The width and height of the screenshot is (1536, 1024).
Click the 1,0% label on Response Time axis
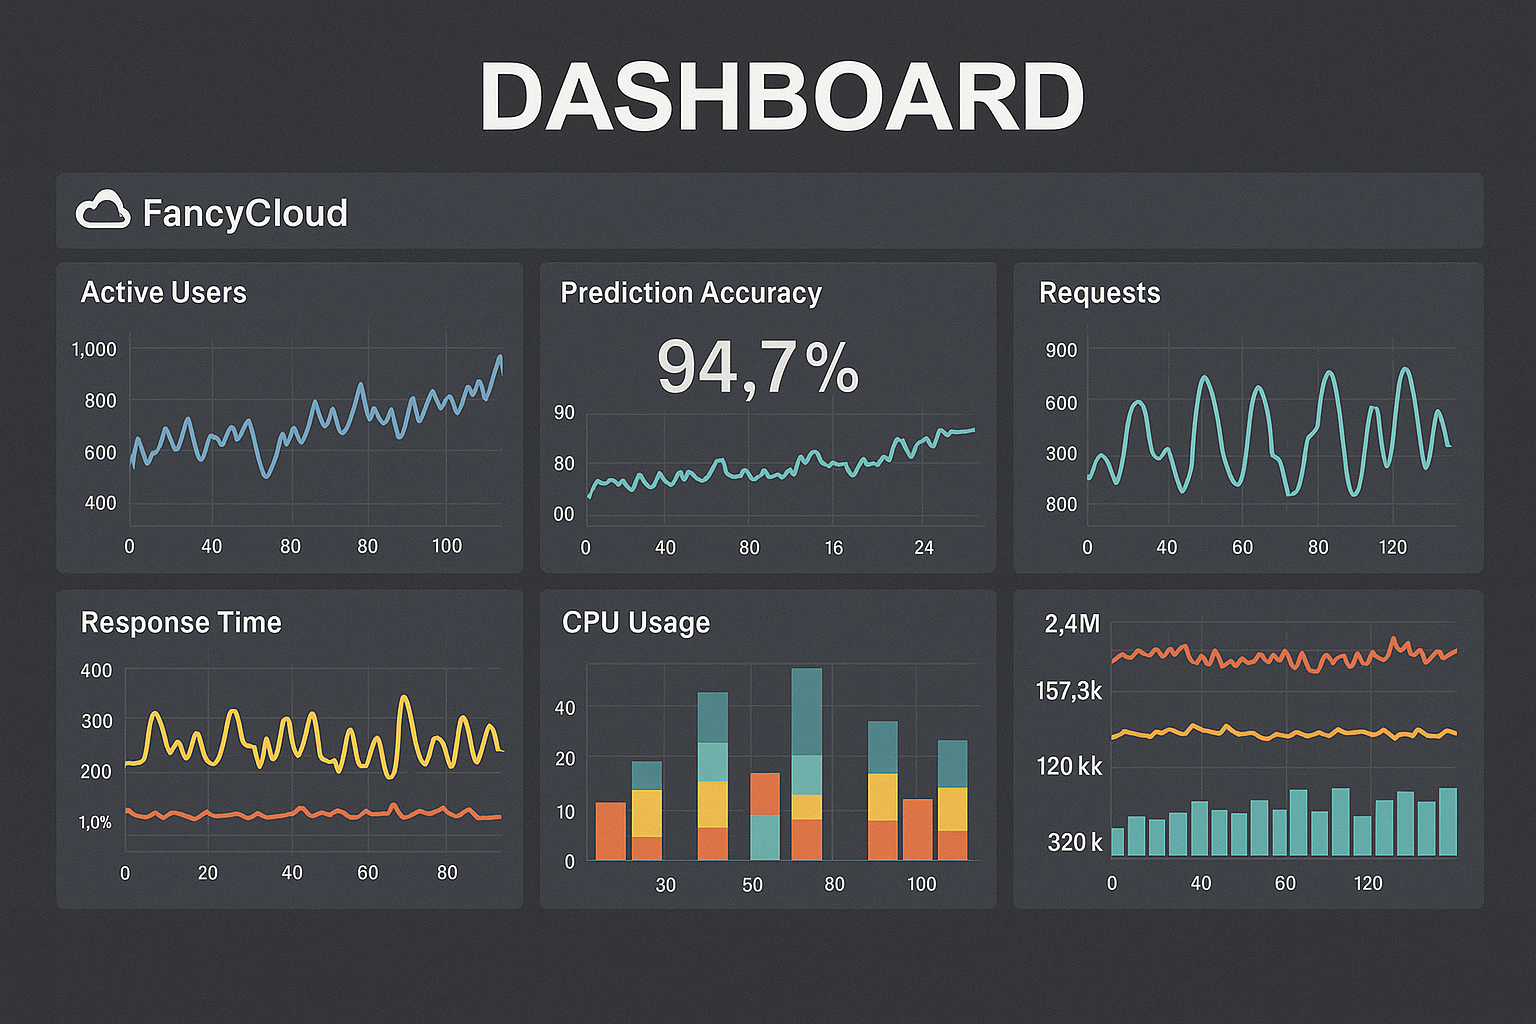(x=96, y=823)
